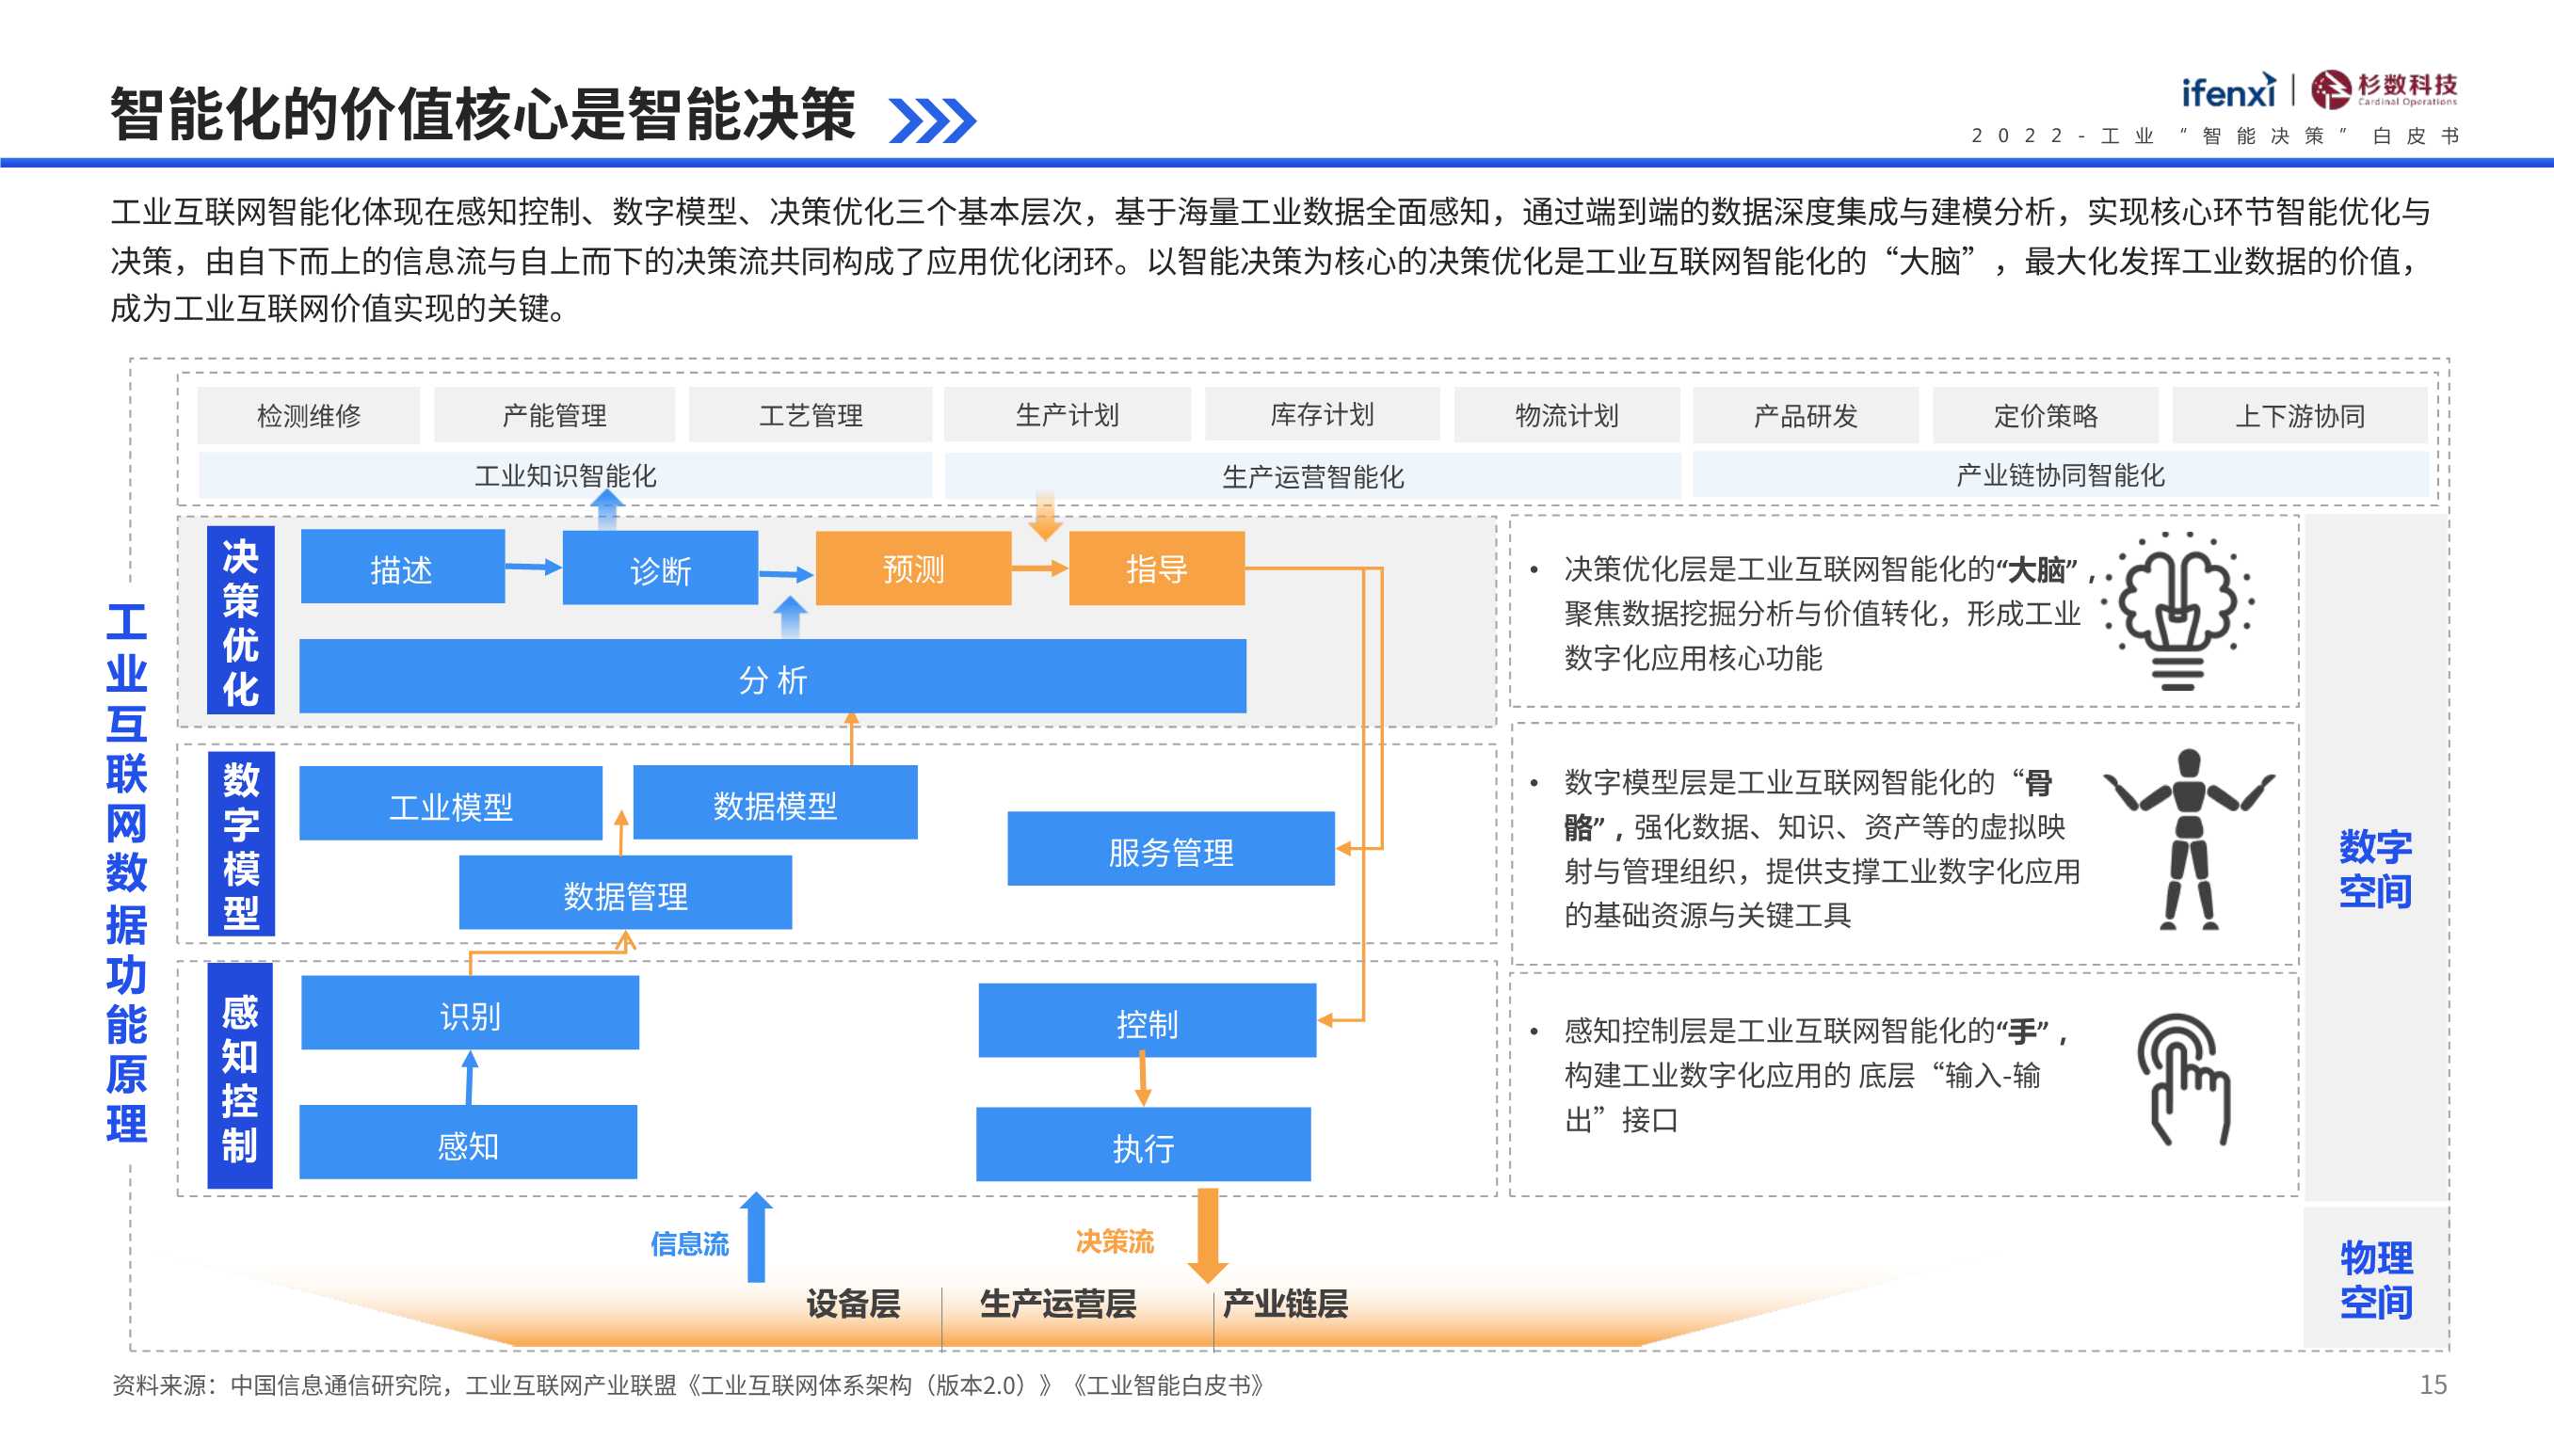This screenshot has height=1456, width=2554.
Task: Click the 工业模型 block
Action: (450, 804)
